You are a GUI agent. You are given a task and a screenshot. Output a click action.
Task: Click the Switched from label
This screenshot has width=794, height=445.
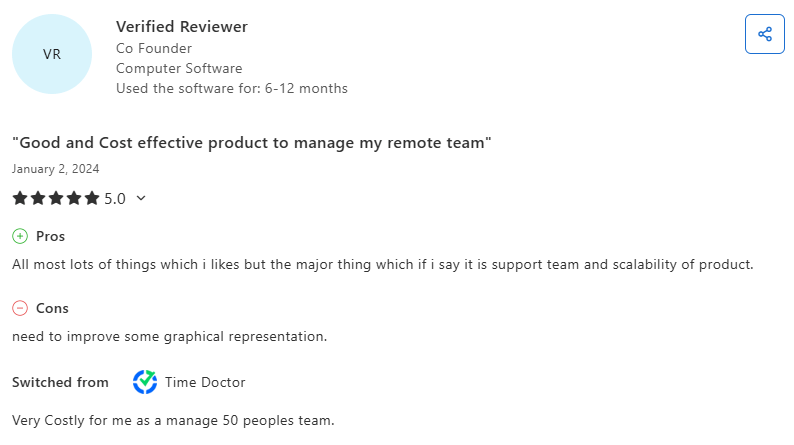point(60,382)
